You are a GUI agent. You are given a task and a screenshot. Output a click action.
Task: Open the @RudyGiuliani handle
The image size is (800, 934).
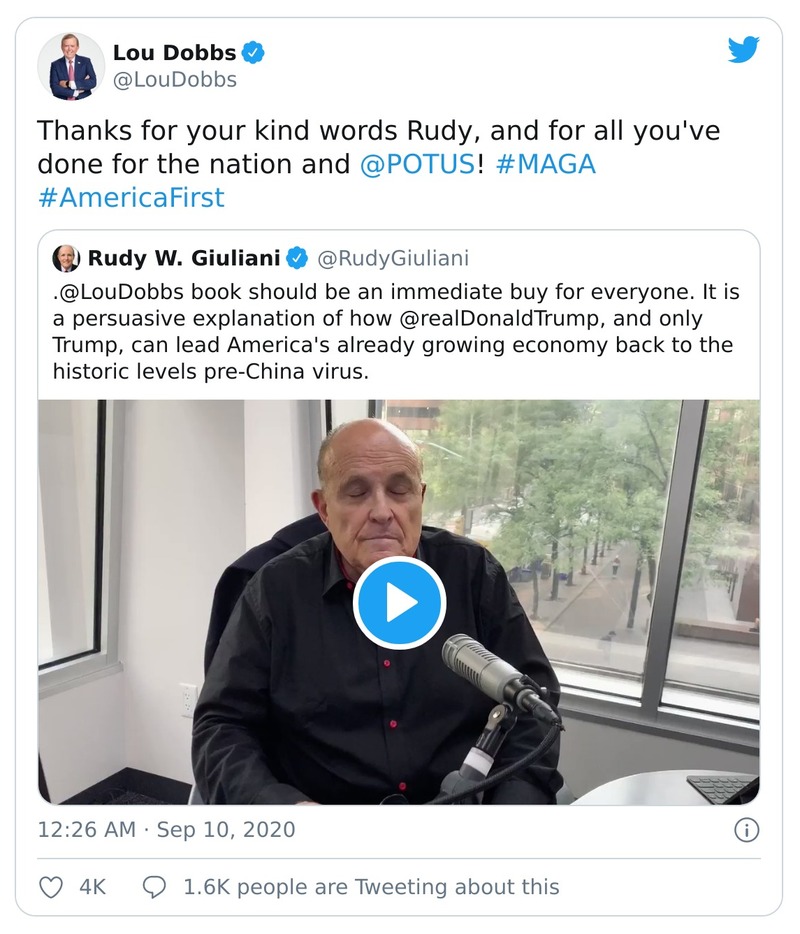pos(392,259)
